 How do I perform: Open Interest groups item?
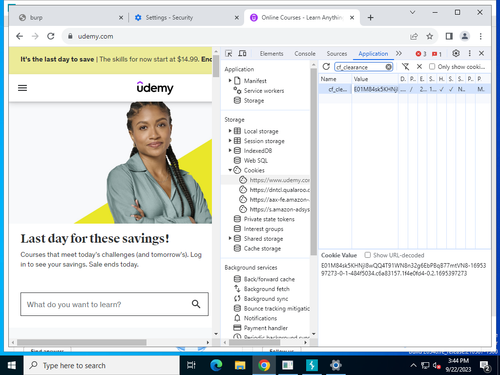coord(263,229)
